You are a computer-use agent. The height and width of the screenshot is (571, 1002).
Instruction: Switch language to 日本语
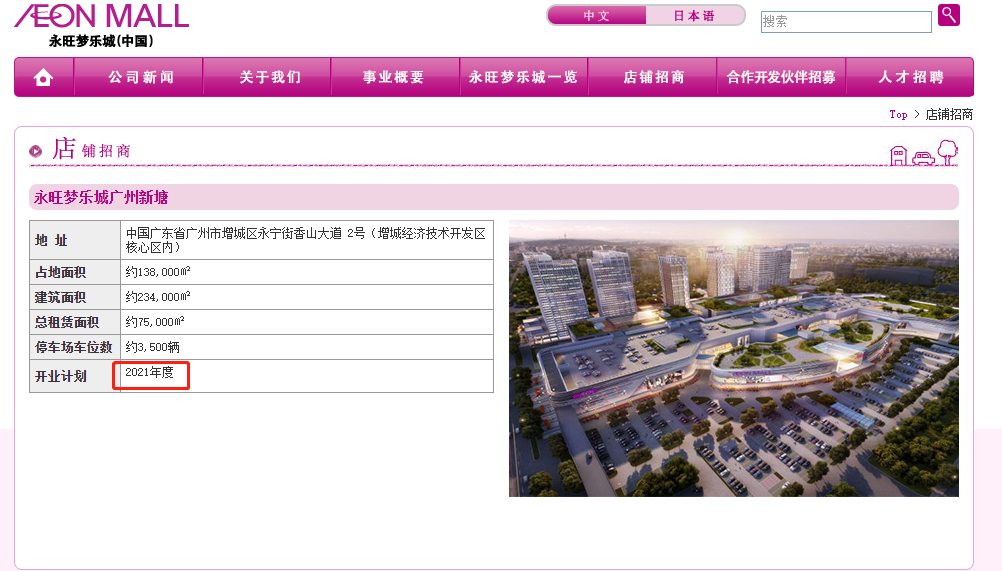pos(694,16)
